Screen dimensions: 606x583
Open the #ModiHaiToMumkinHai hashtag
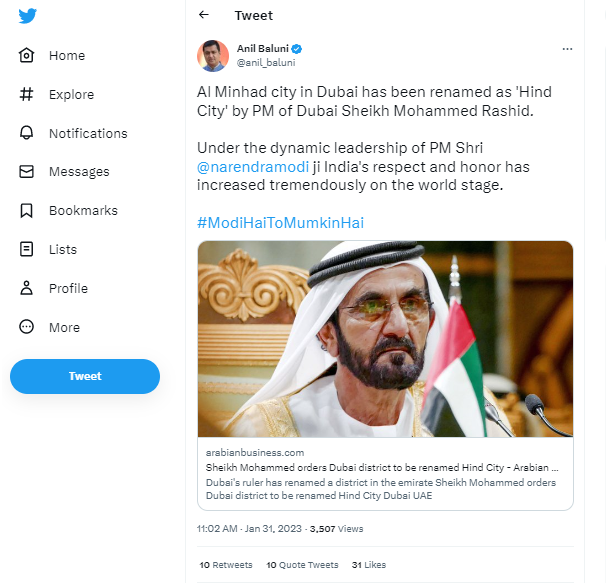coord(281,223)
